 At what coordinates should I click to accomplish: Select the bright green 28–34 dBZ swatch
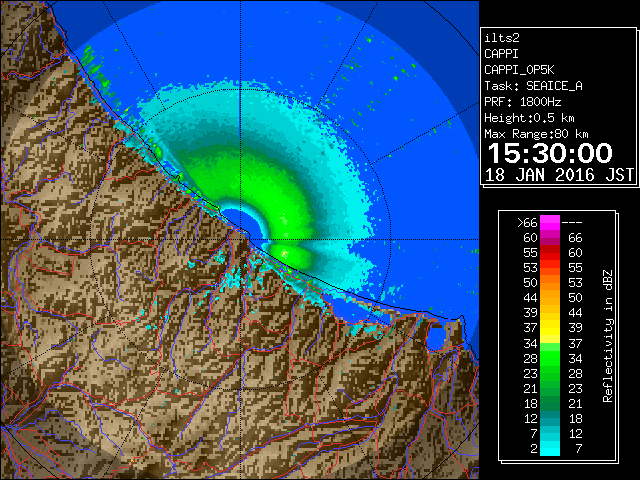point(550,358)
